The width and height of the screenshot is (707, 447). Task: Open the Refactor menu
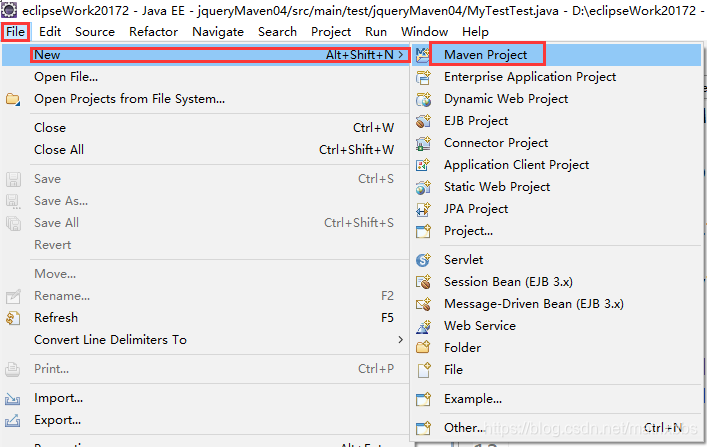pyautogui.click(x=153, y=32)
